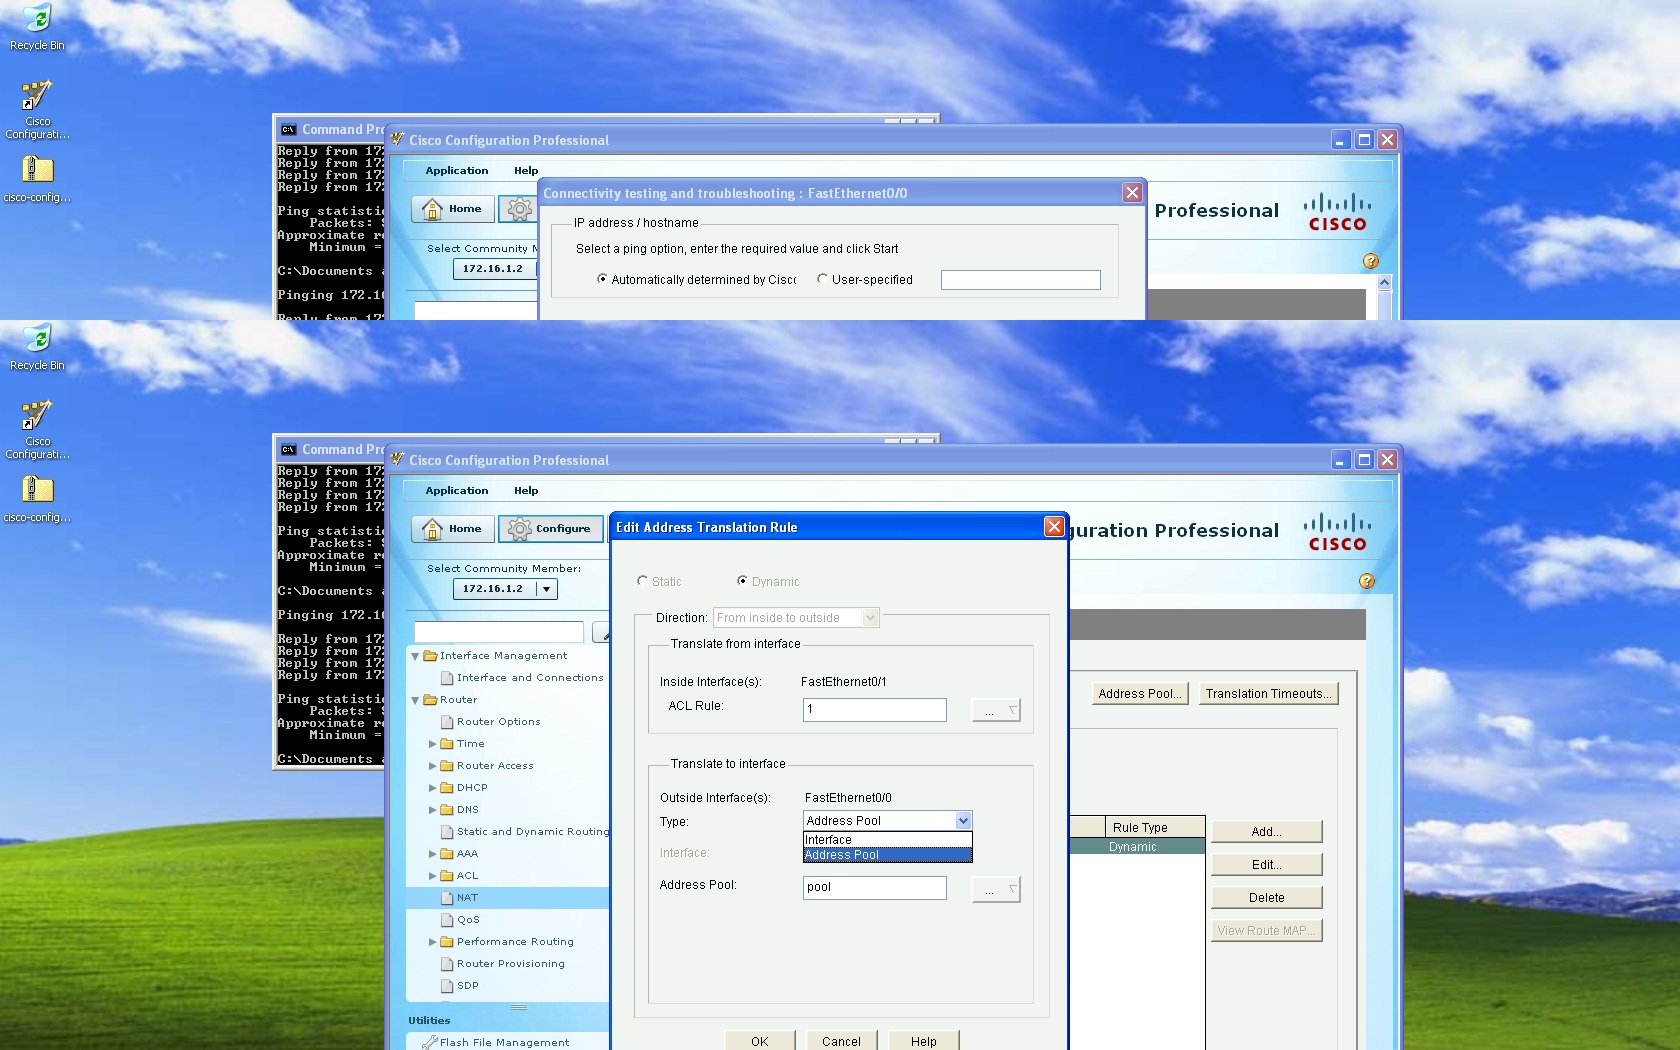Click Cancel in the translation rule dialog
The height and width of the screenshot is (1050, 1680).
[x=841, y=1041]
